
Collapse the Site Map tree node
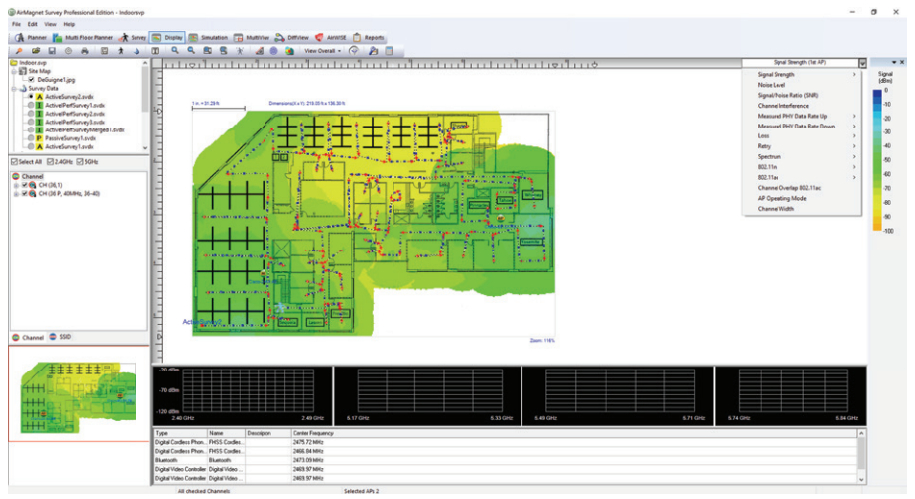coord(14,71)
